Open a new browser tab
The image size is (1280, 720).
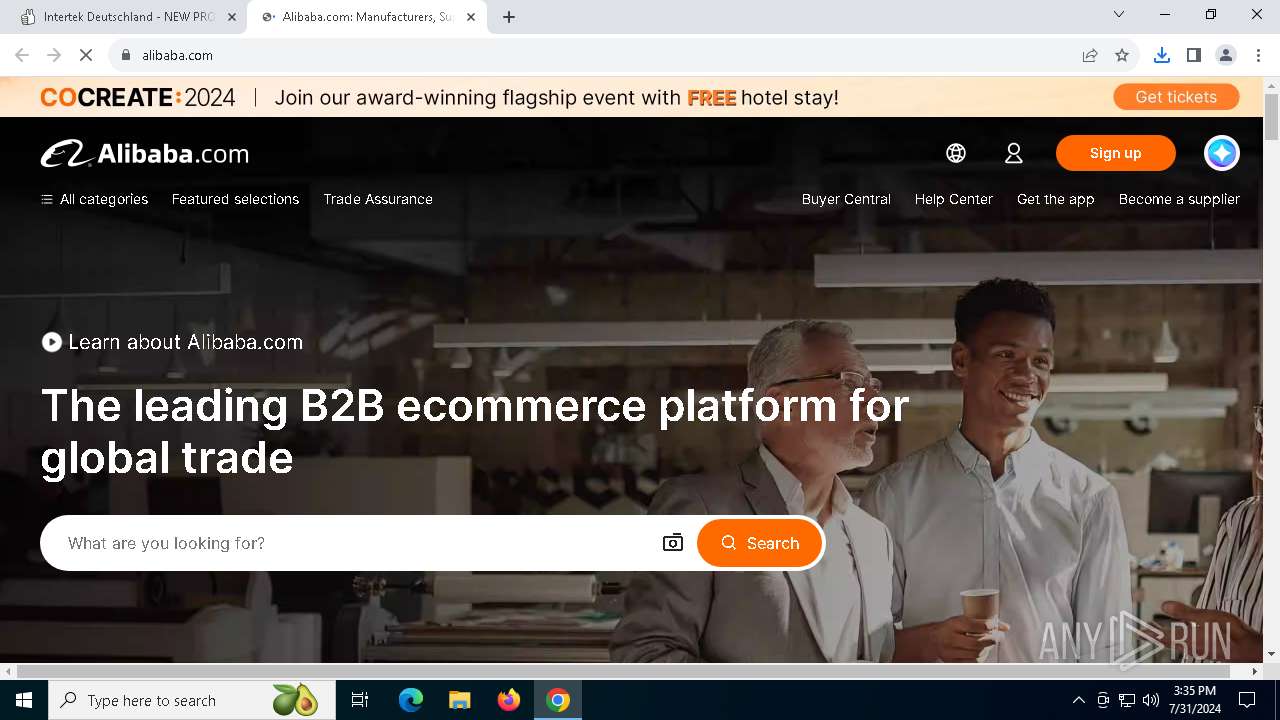[509, 17]
